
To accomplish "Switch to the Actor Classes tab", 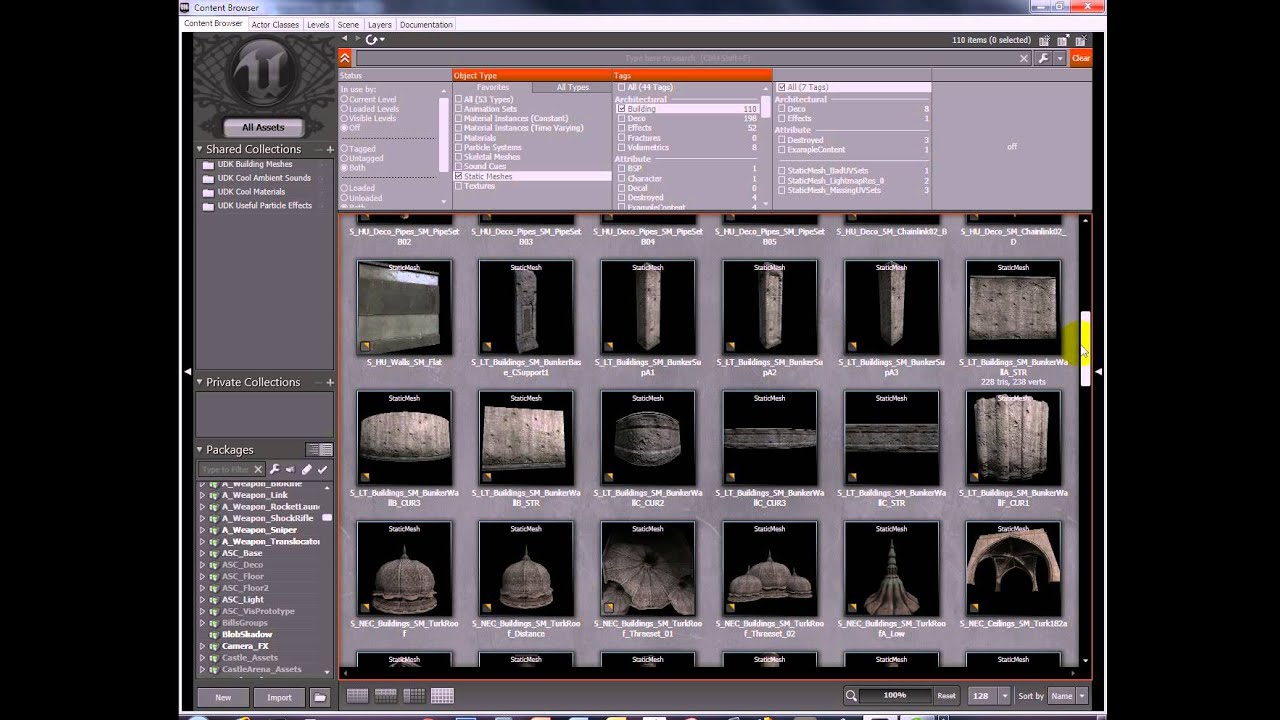I will [275, 24].
